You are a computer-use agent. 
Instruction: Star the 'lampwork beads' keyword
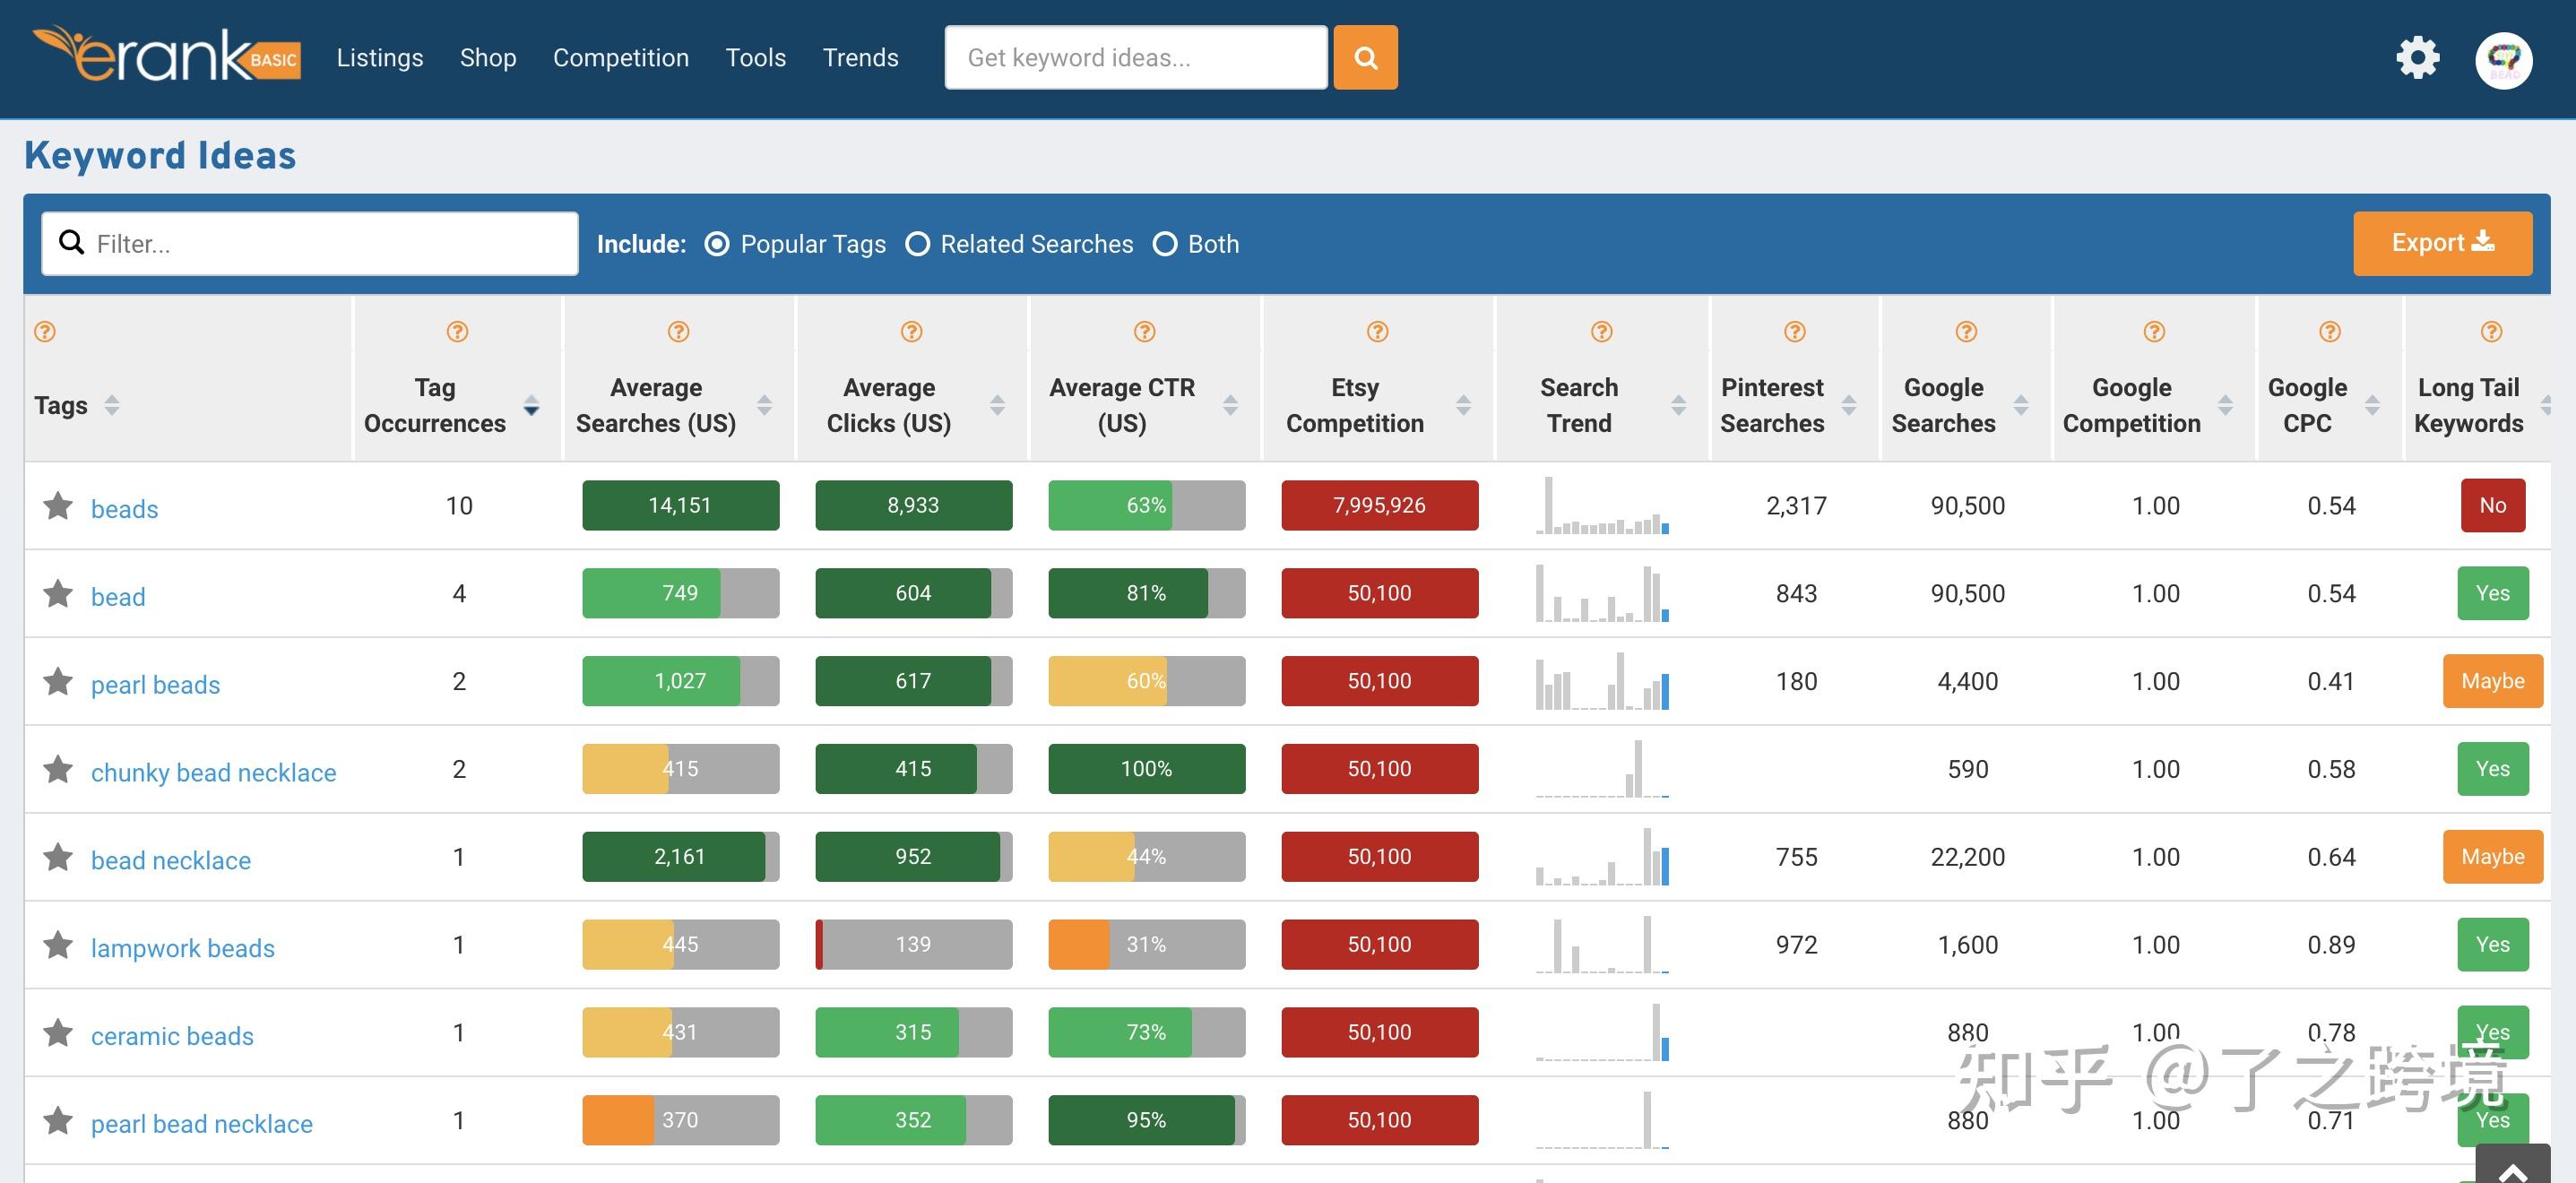(58, 945)
